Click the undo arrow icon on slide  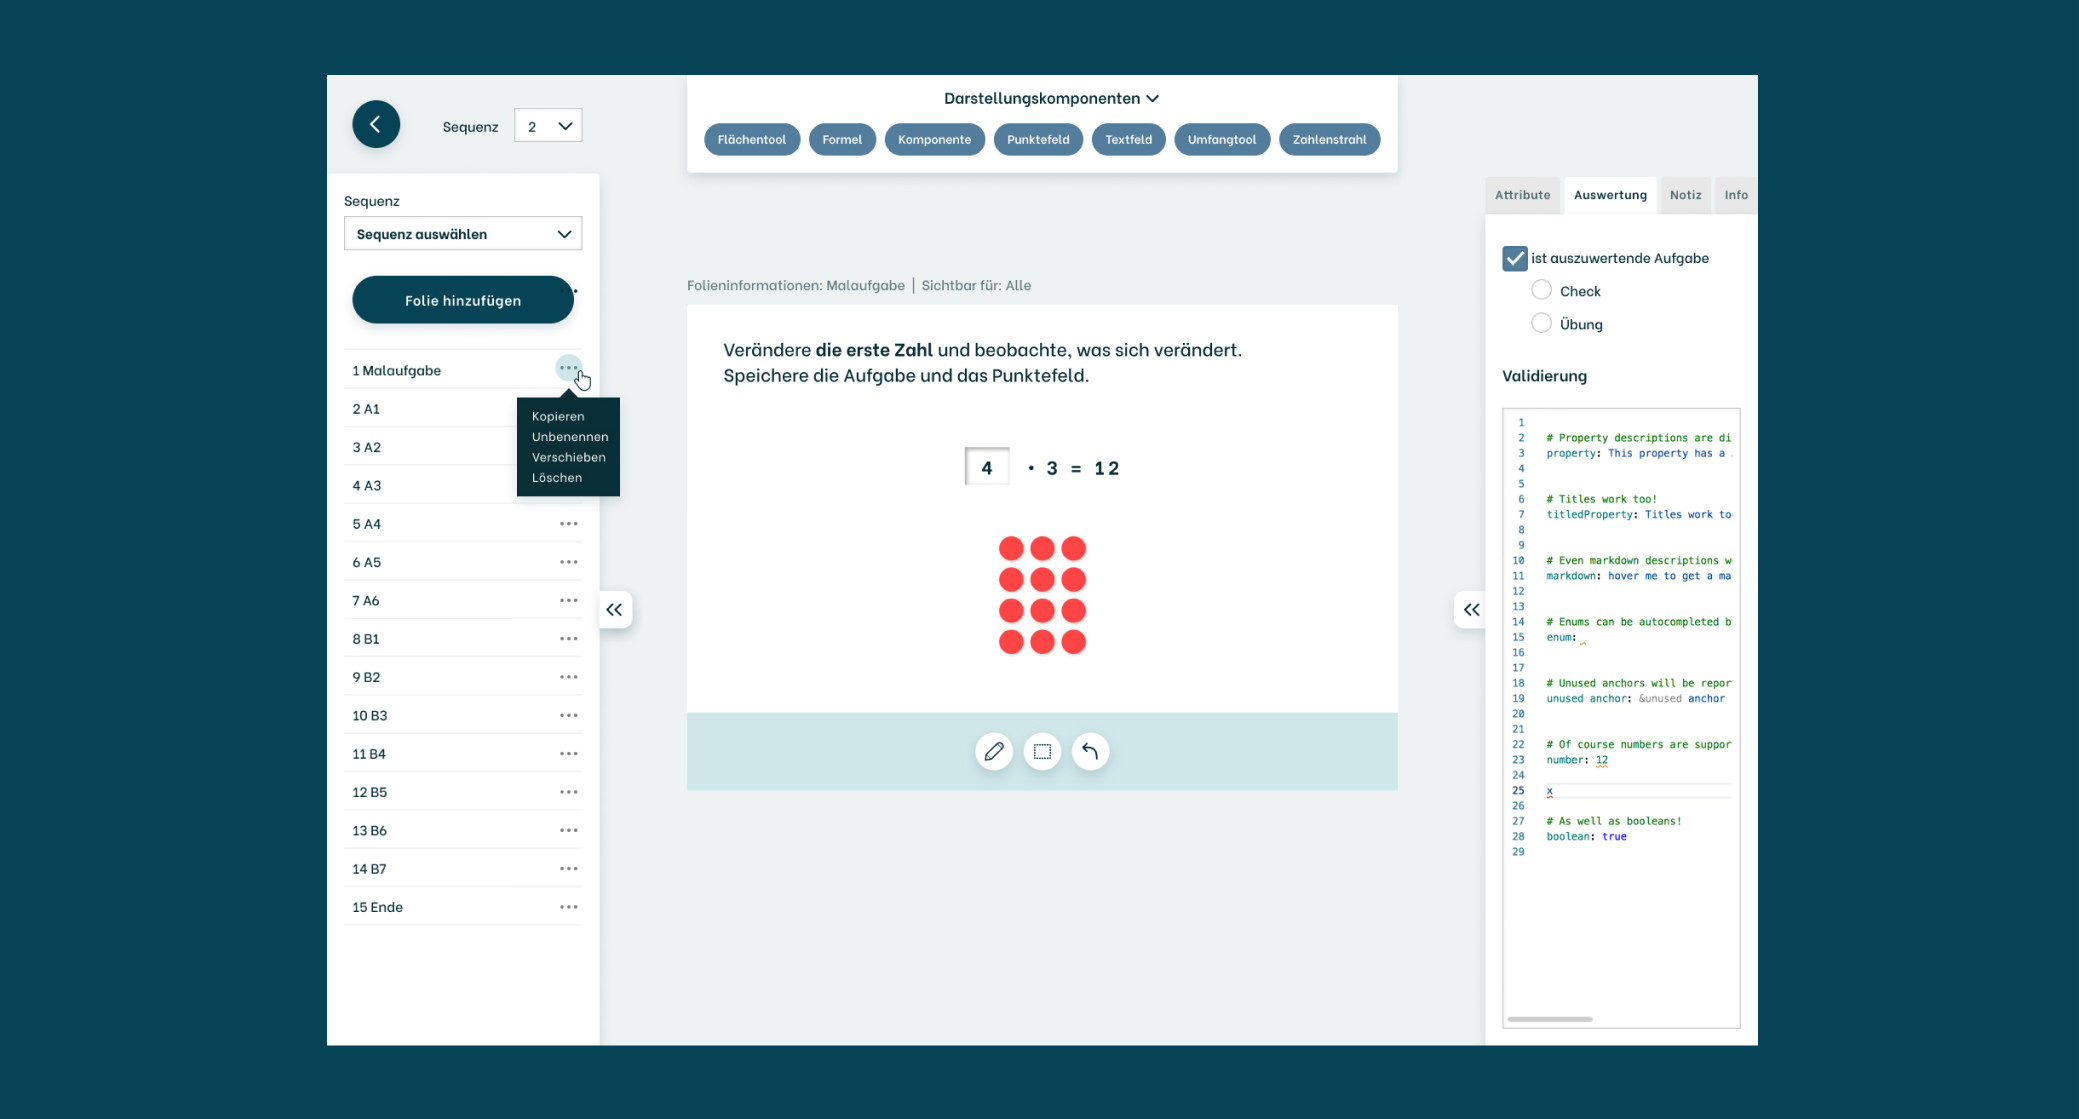pos(1090,751)
